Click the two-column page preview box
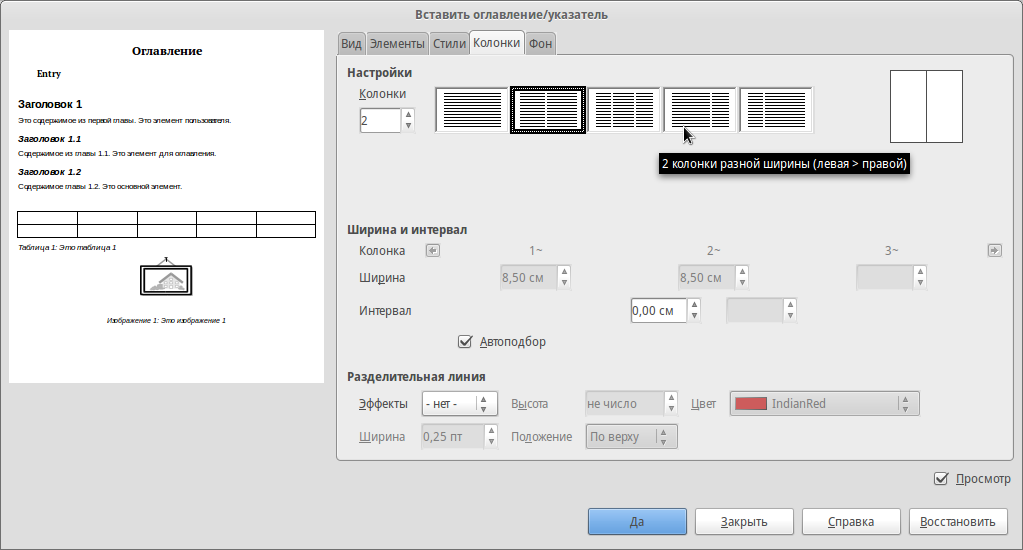 tap(926, 106)
